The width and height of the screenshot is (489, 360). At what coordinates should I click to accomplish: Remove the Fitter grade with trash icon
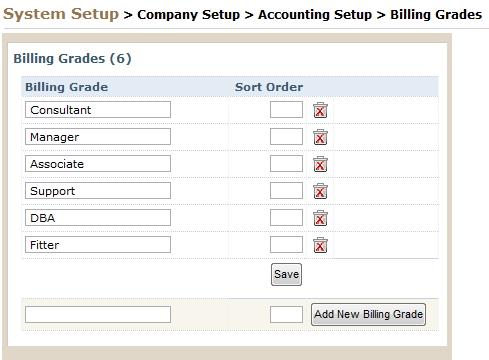[320, 245]
